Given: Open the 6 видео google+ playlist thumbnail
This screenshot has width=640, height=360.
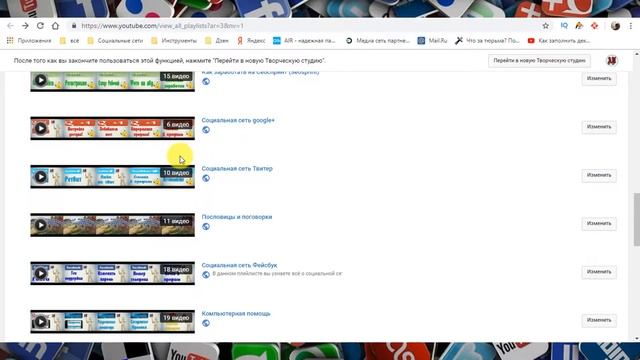Looking at the screenshot, I should pyautogui.click(x=113, y=128).
